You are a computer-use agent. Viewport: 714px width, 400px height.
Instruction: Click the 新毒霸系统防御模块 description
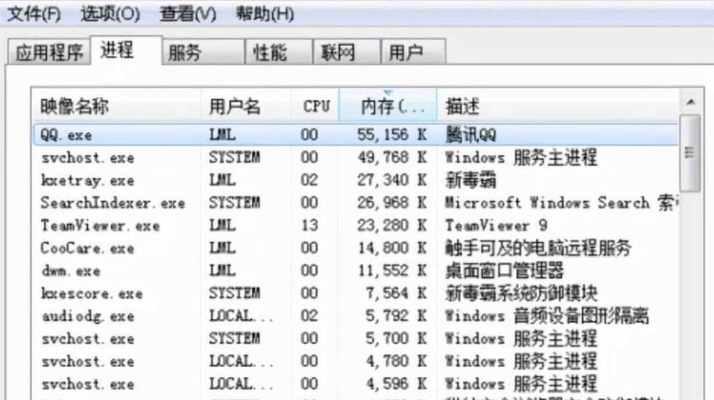click(x=521, y=293)
